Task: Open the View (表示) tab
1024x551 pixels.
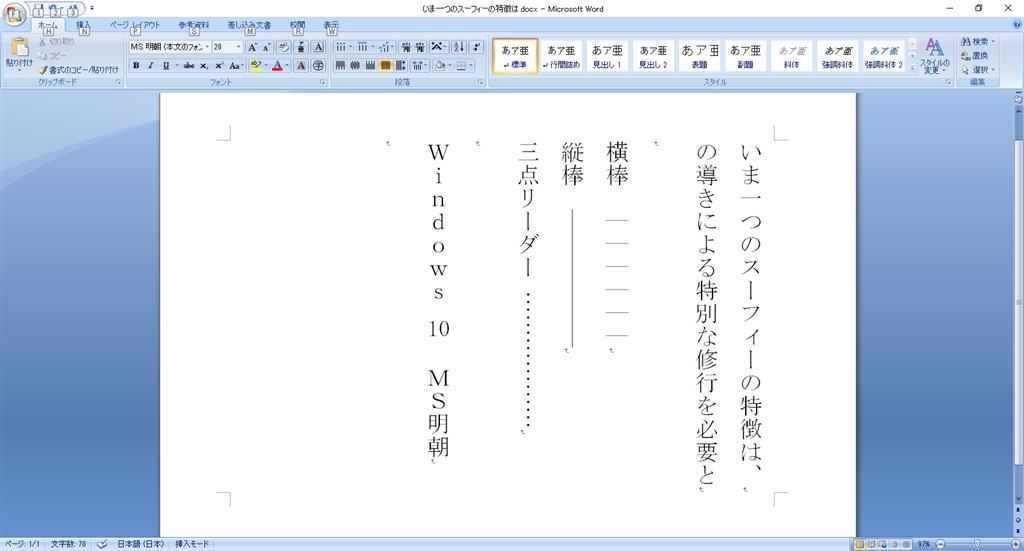Action: pyautogui.click(x=331, y=25)
